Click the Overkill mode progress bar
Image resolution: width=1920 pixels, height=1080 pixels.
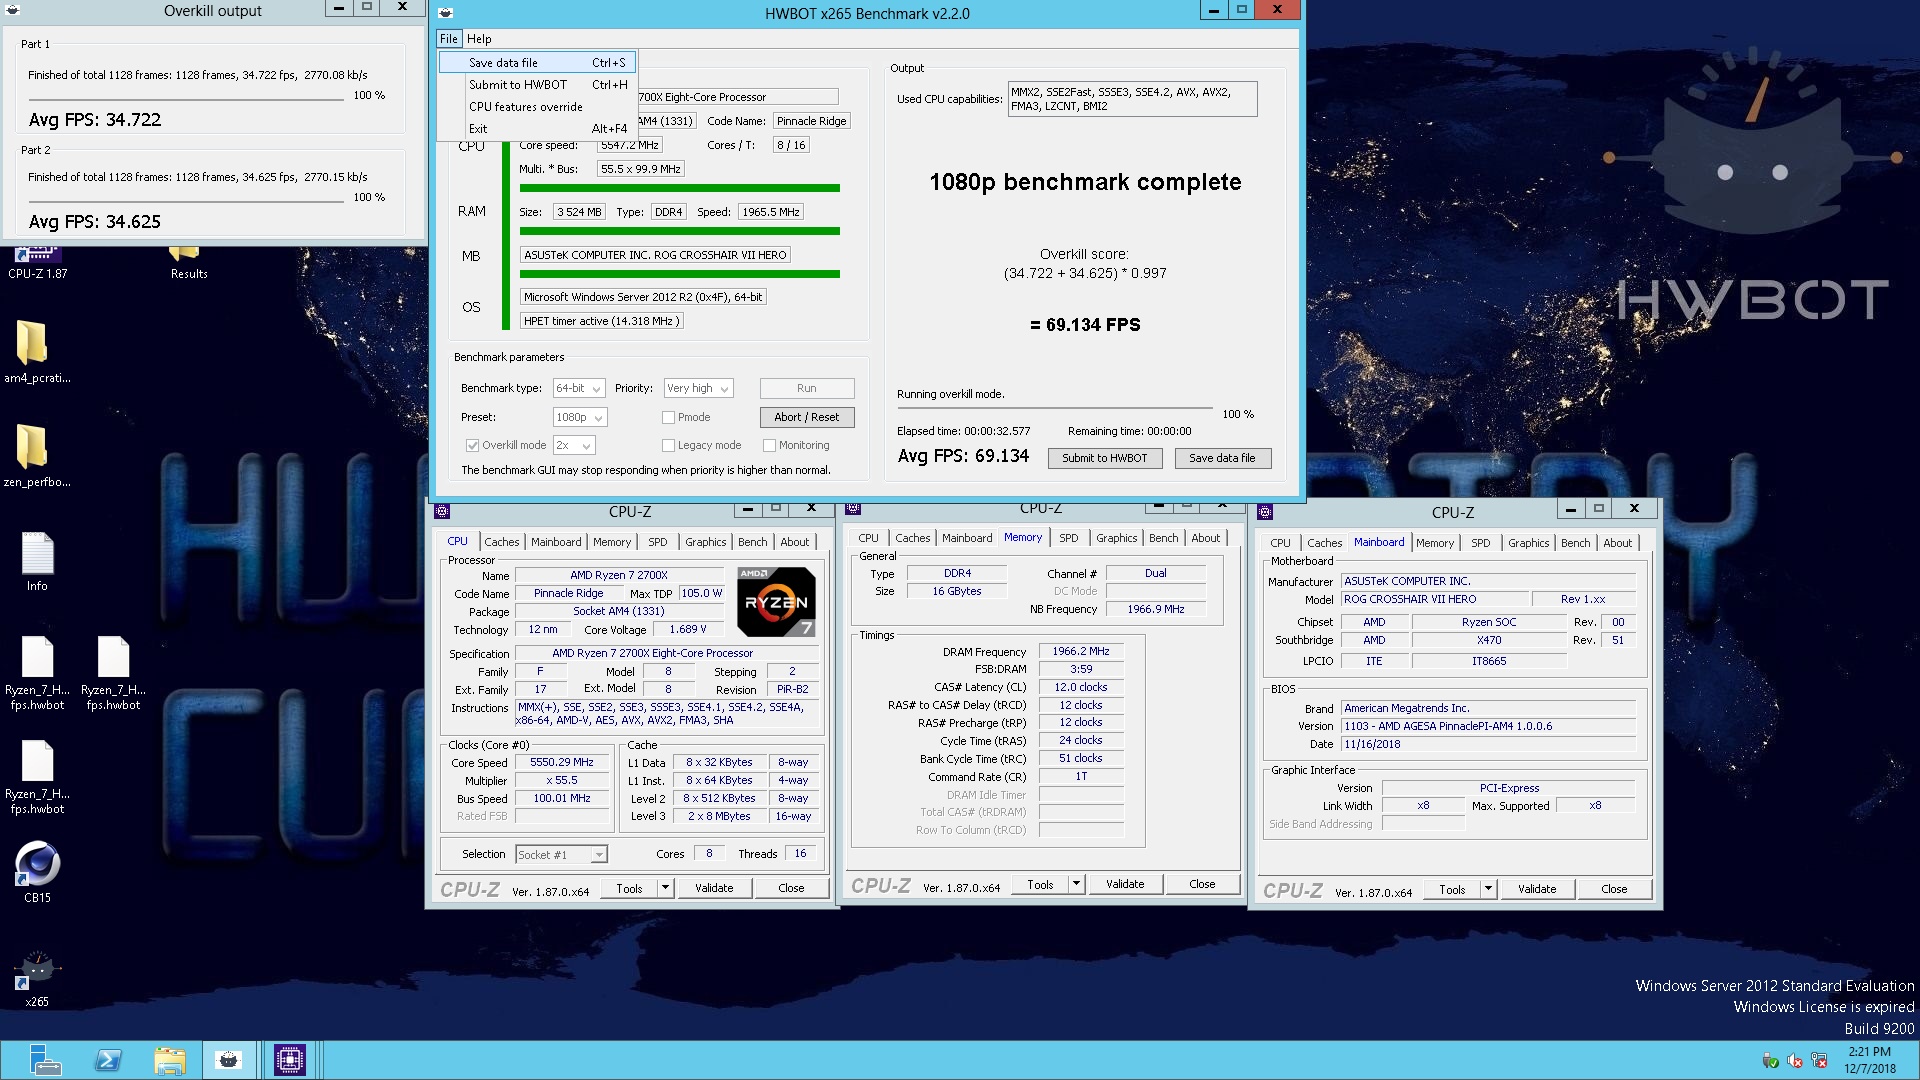pyautogui.click(x=1055, y=408)
